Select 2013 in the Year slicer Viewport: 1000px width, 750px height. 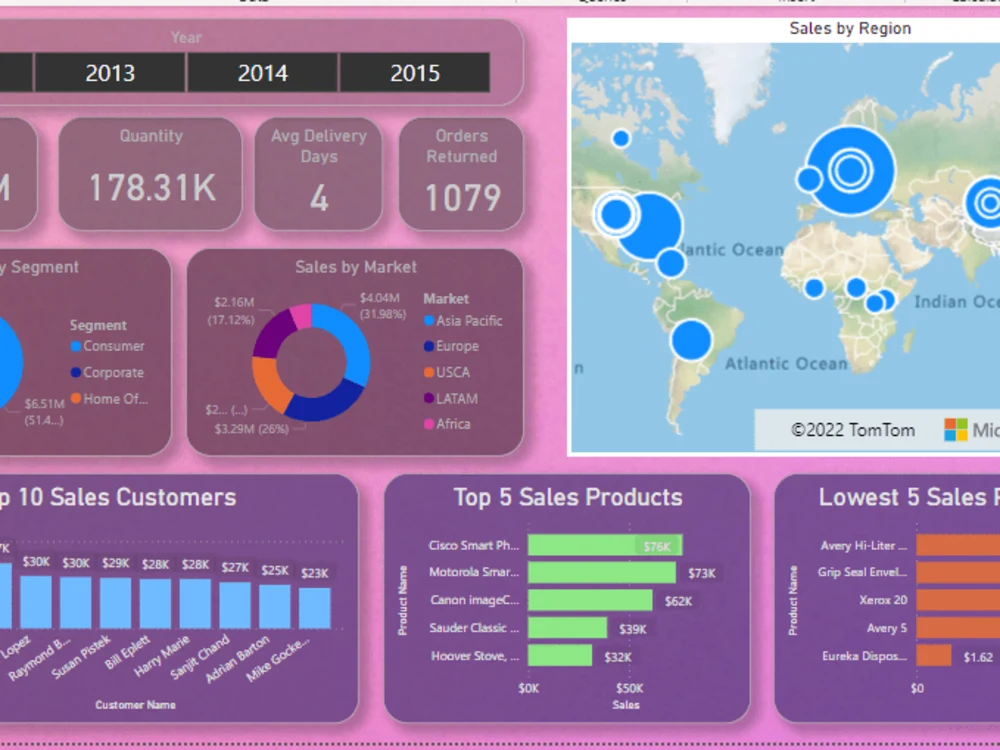click(x=110, y=73)
